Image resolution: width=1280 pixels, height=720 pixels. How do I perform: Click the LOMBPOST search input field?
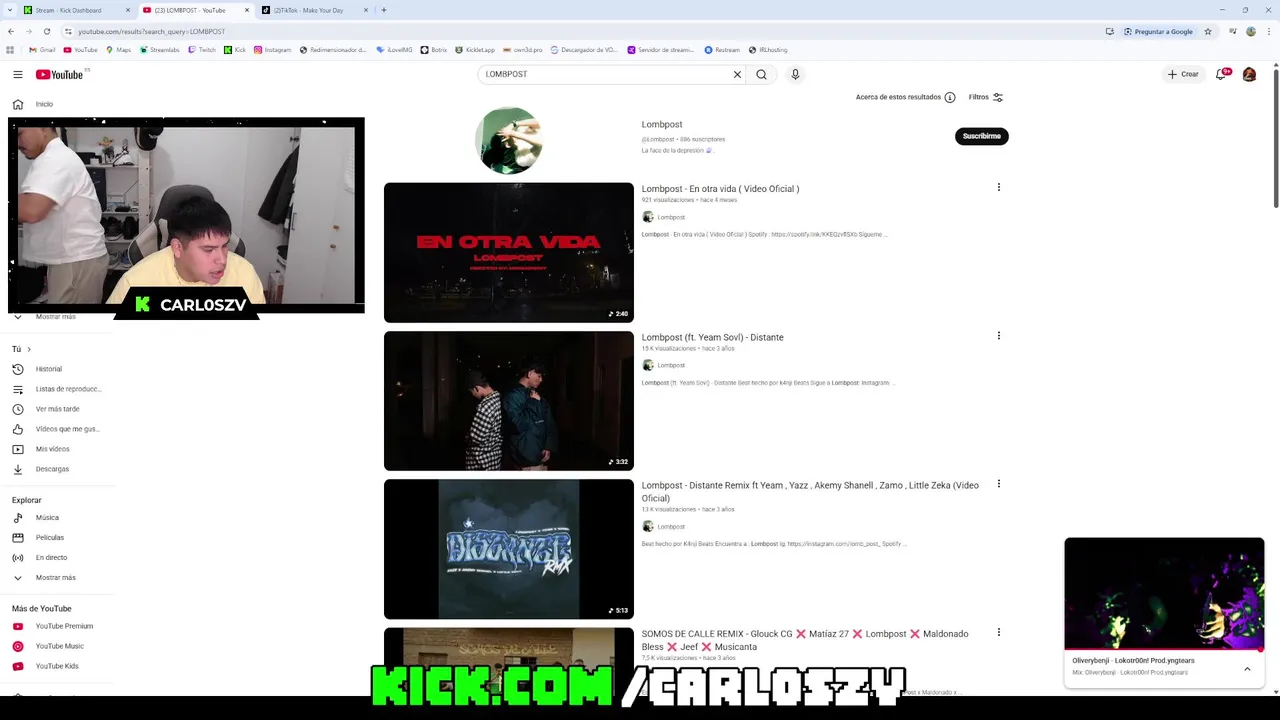607,74
